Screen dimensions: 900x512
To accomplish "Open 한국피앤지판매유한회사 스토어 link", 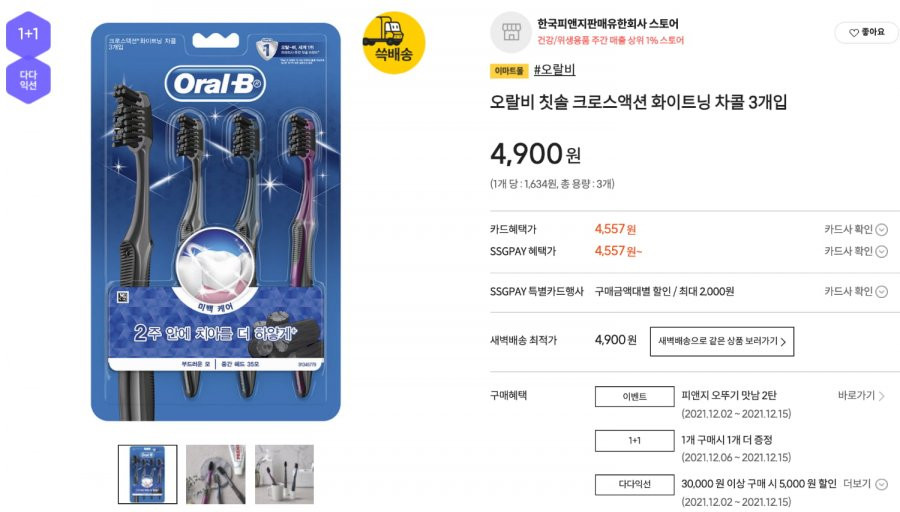I will tap(608, 24).
